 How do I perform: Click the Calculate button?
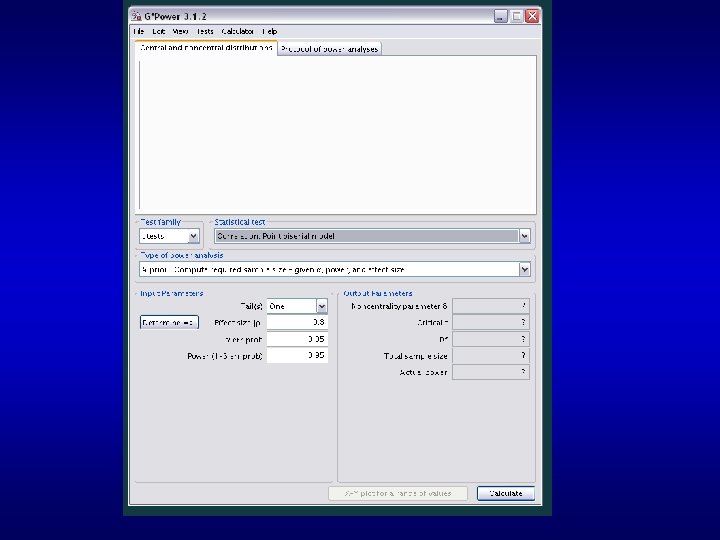[506, 493]
